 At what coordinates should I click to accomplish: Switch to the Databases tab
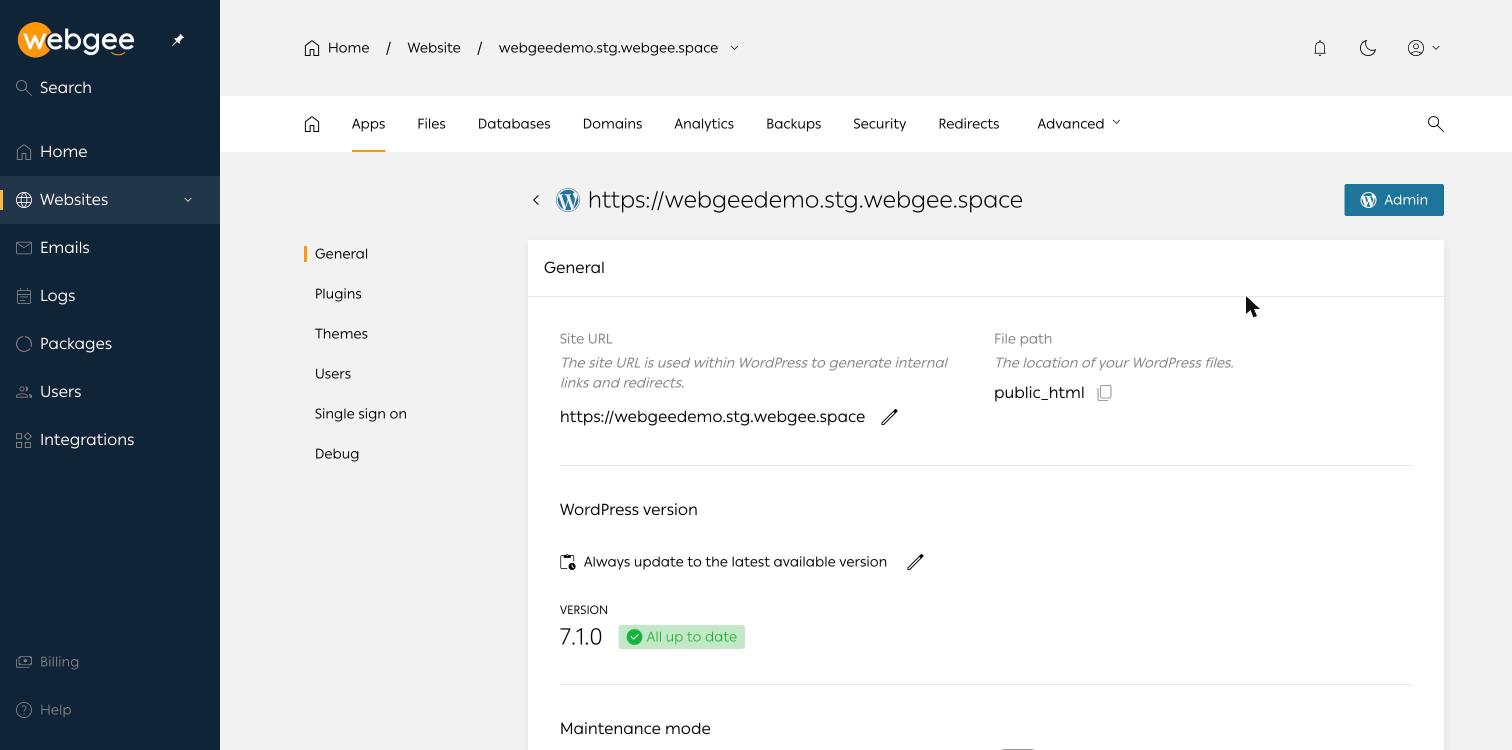pyautogui.click(x=514, y=124)
